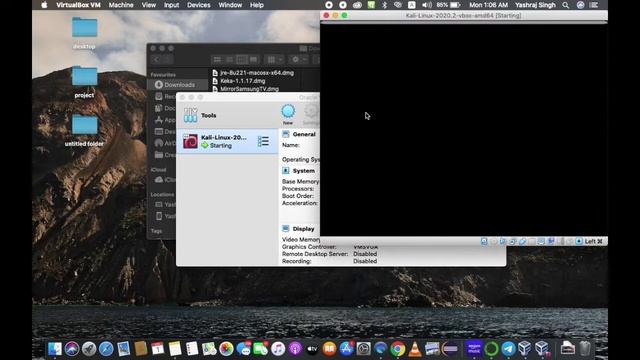Open Apple TV from the Dock
Image resolution: width=640 pixels, height=360 pixels.
tap(312, 349)
